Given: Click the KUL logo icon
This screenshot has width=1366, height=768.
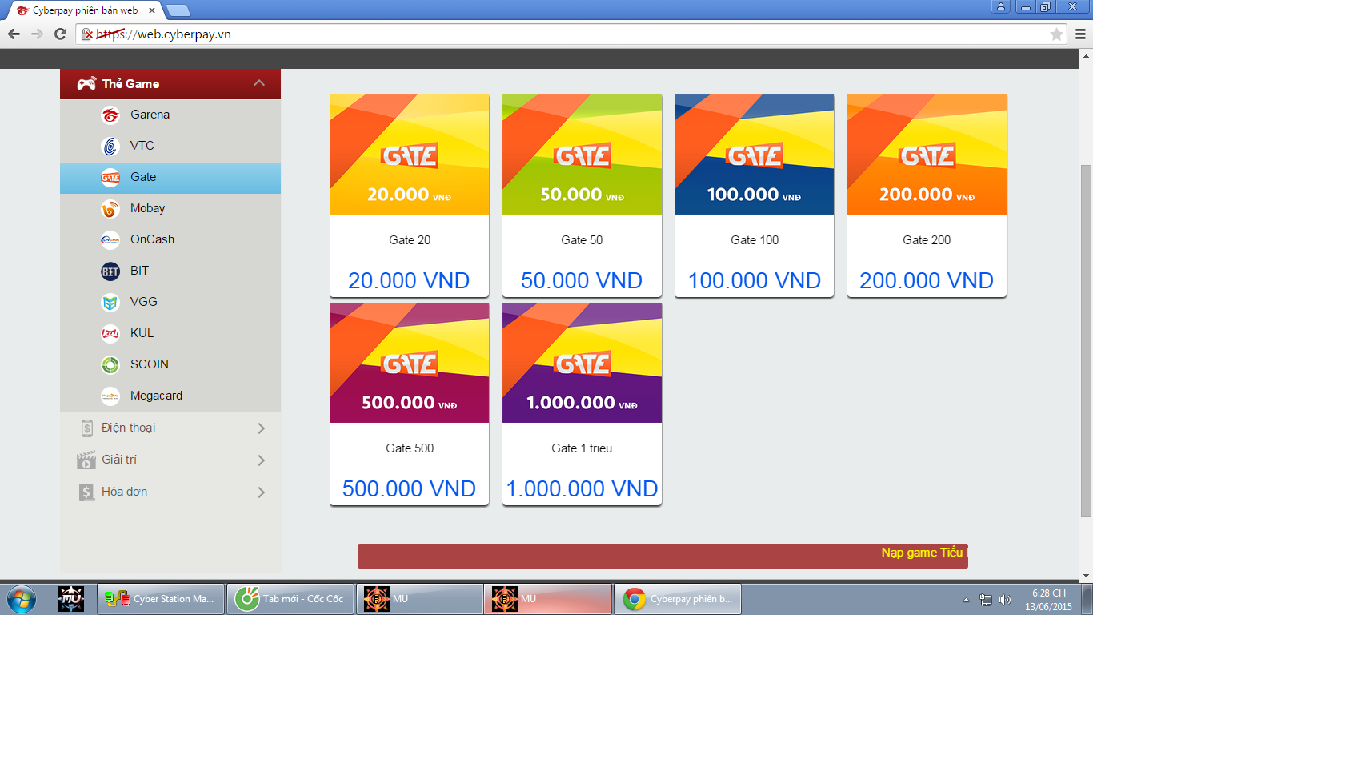Looking at the screenshot, I should [110, 333].
